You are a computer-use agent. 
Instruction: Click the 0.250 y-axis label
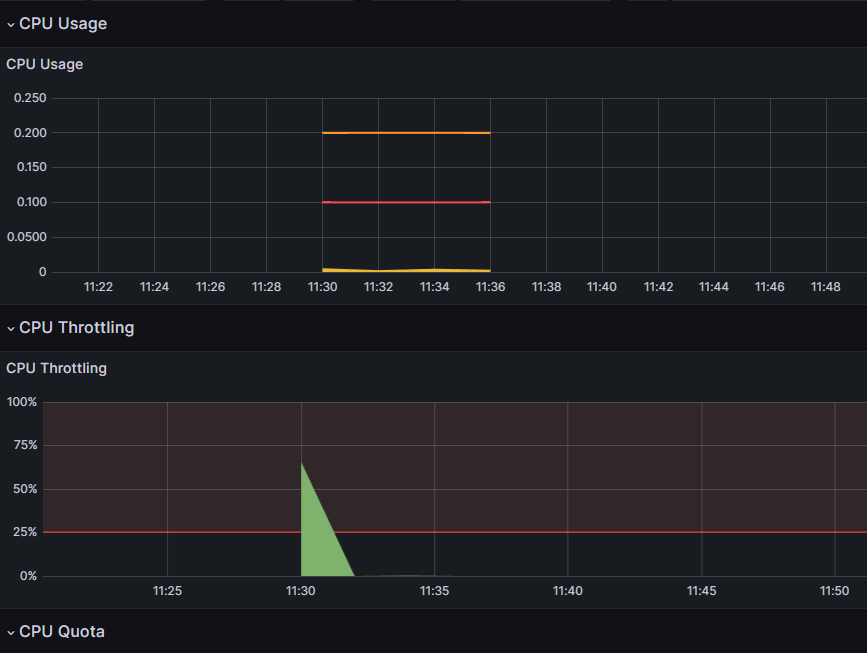[30, 98]
